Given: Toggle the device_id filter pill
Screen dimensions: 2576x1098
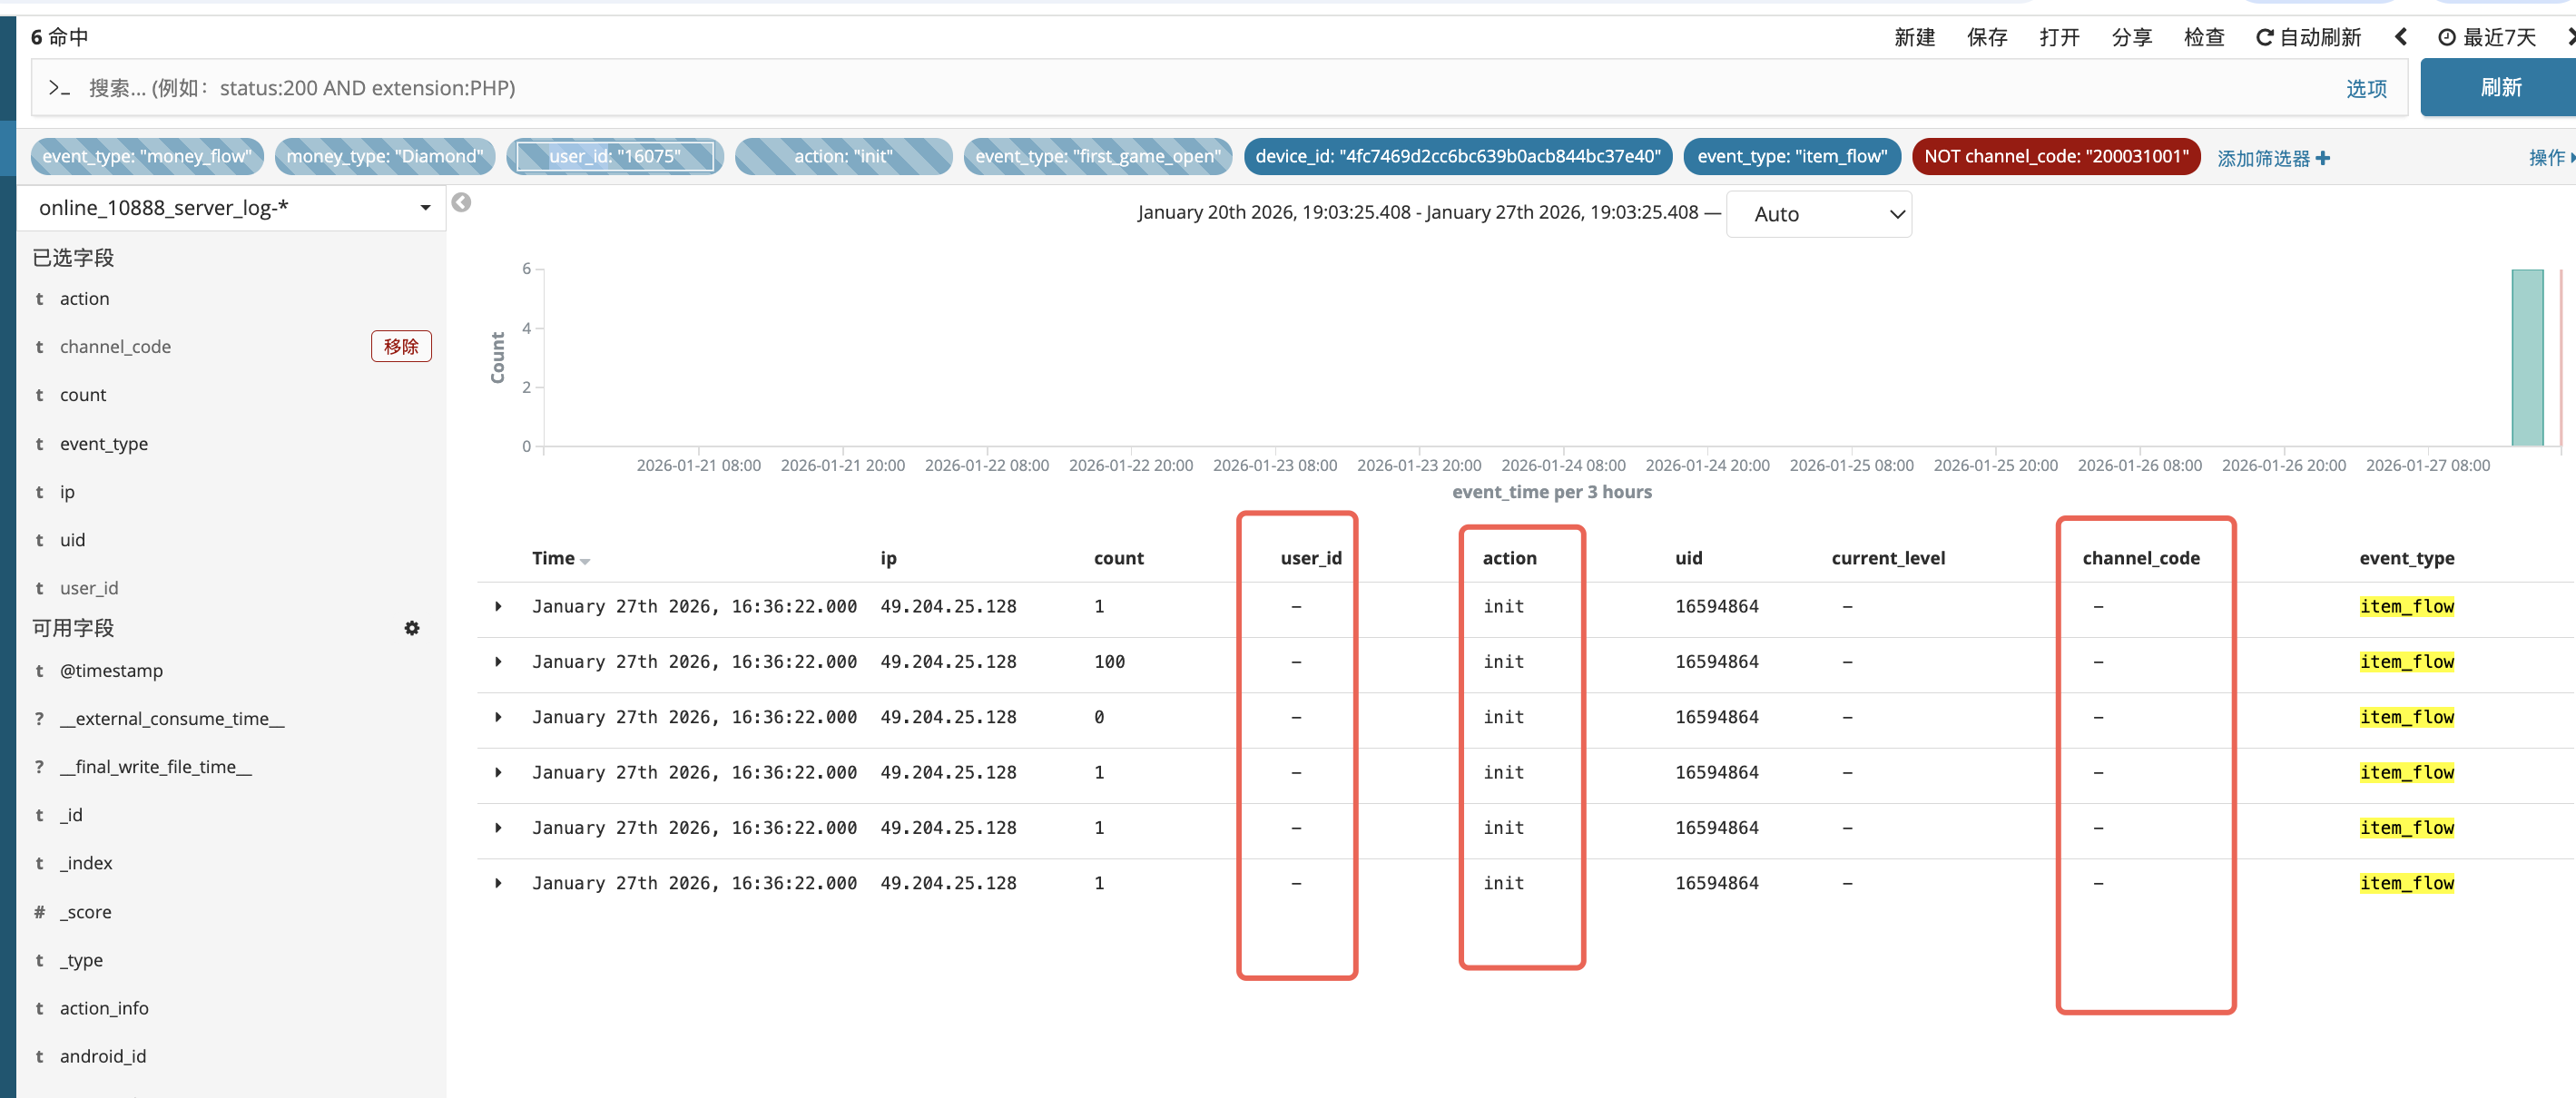Looking at the screenshot, I should tap(1457, 156).
